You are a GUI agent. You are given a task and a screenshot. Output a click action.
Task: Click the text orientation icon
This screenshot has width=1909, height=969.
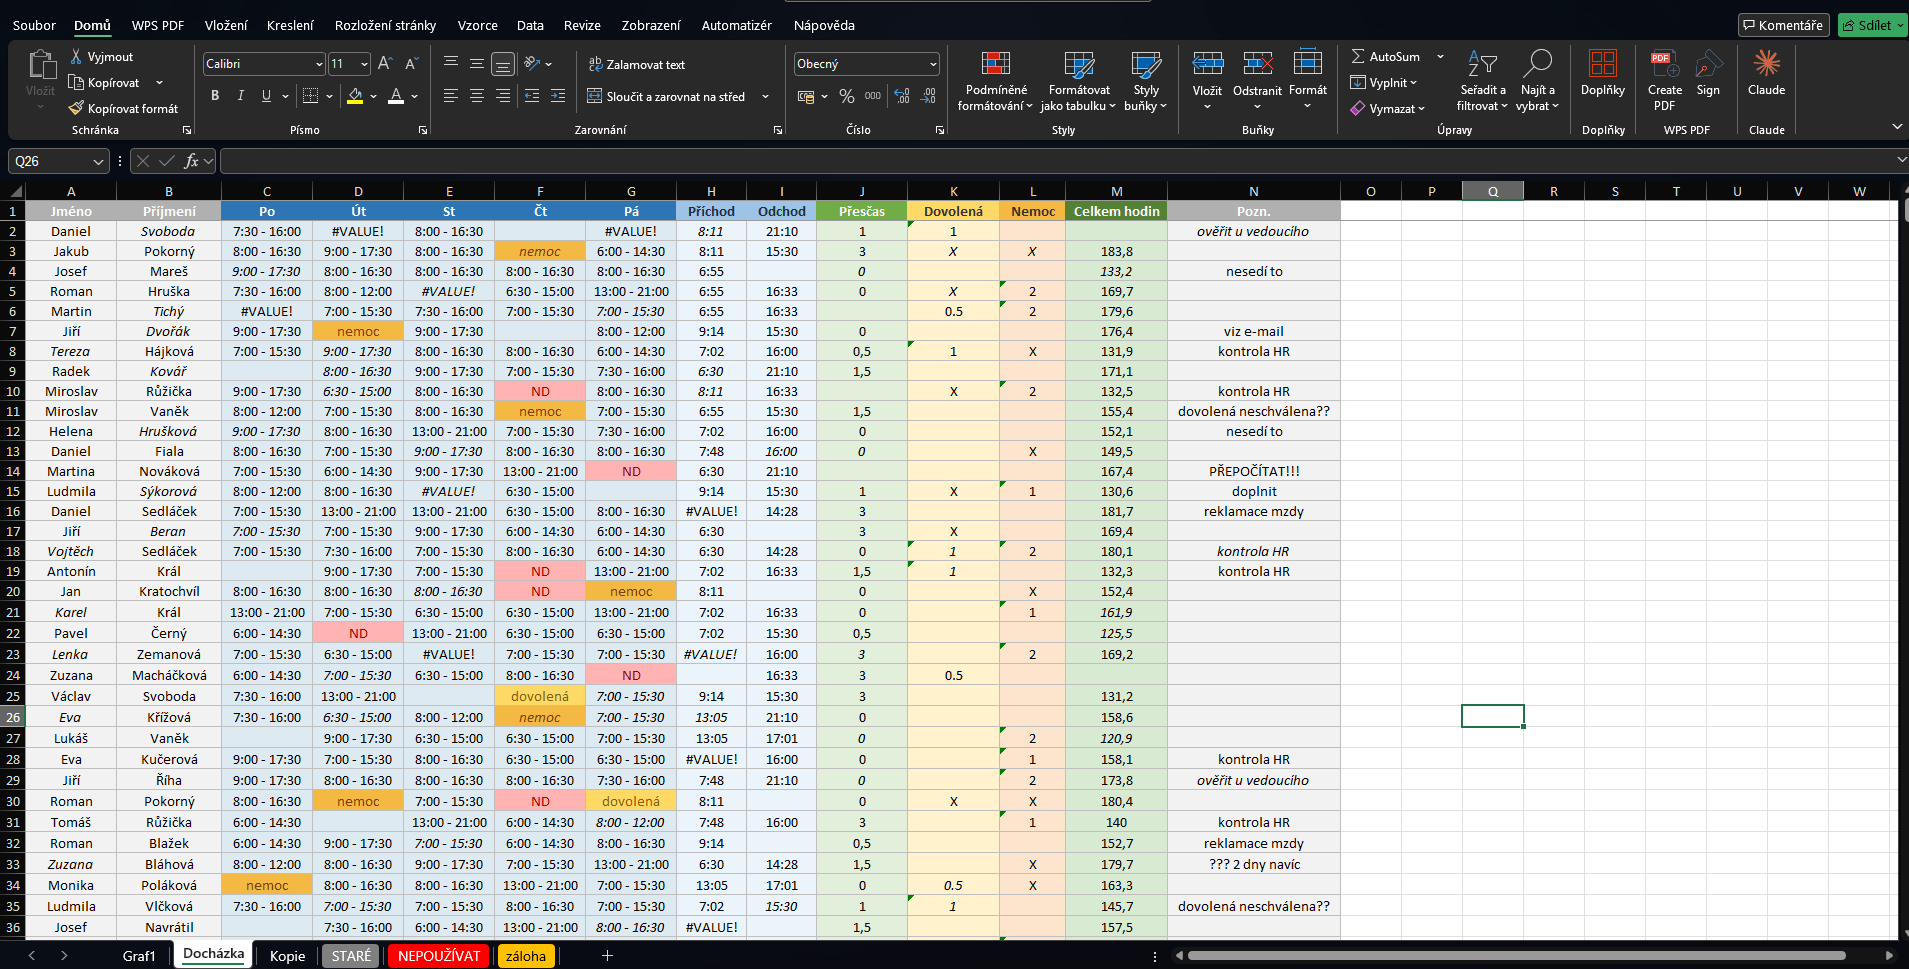coord(533,64)
